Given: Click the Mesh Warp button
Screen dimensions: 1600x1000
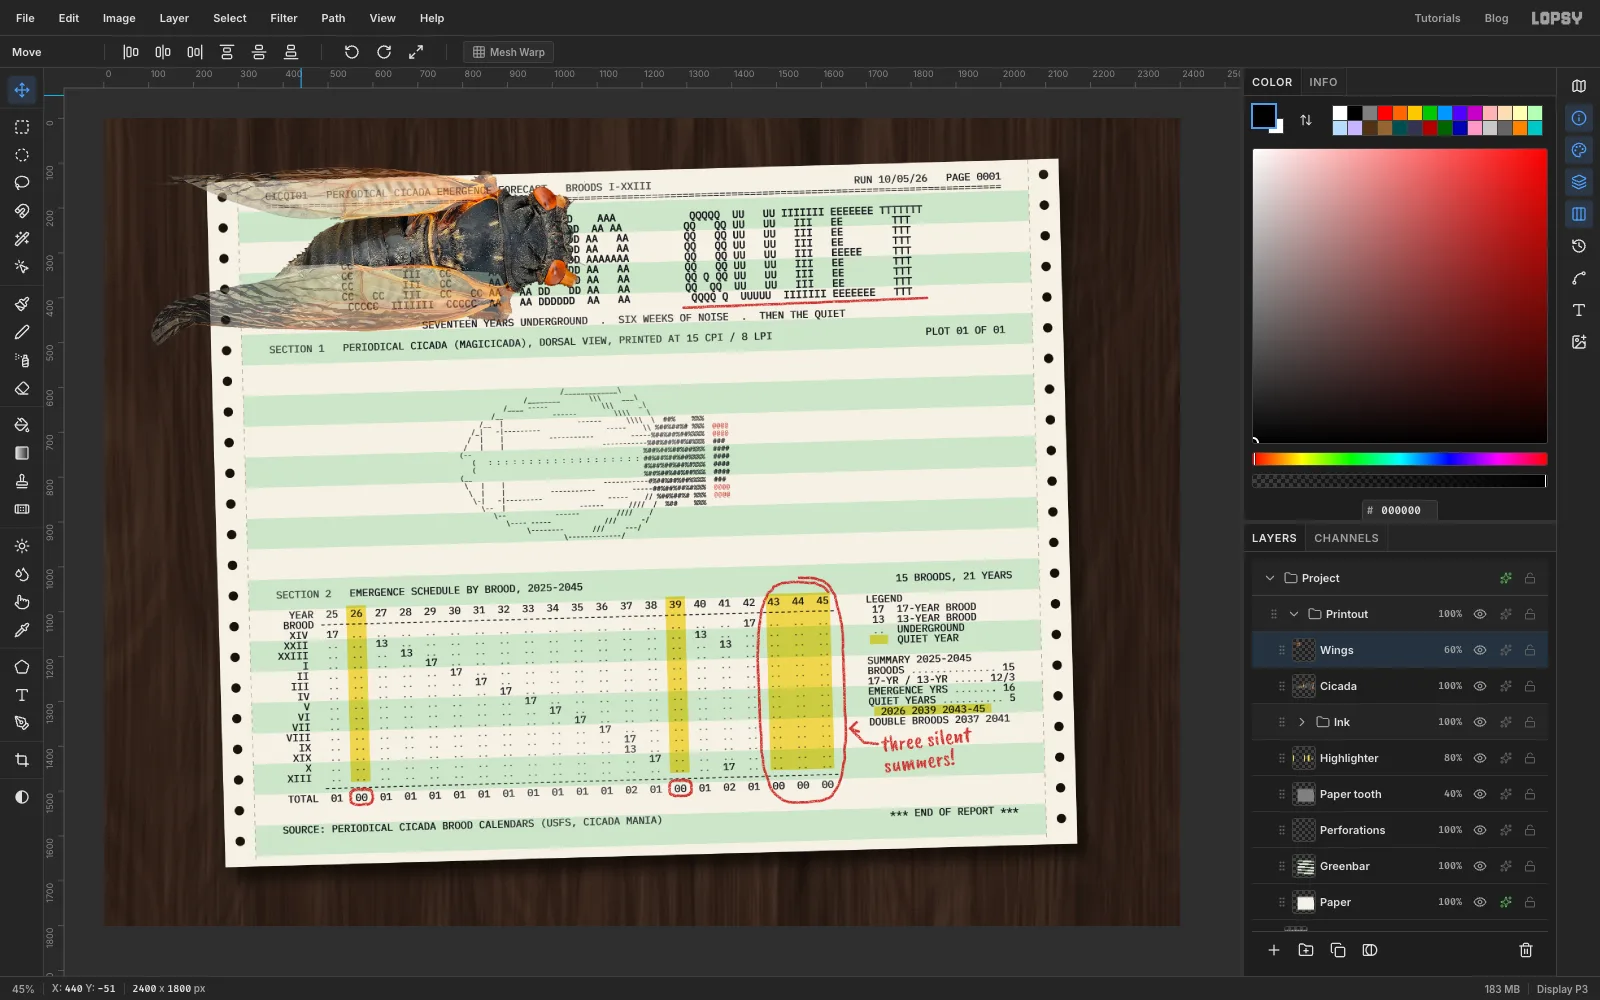Looking at the screenshot, I should (508, 52).
